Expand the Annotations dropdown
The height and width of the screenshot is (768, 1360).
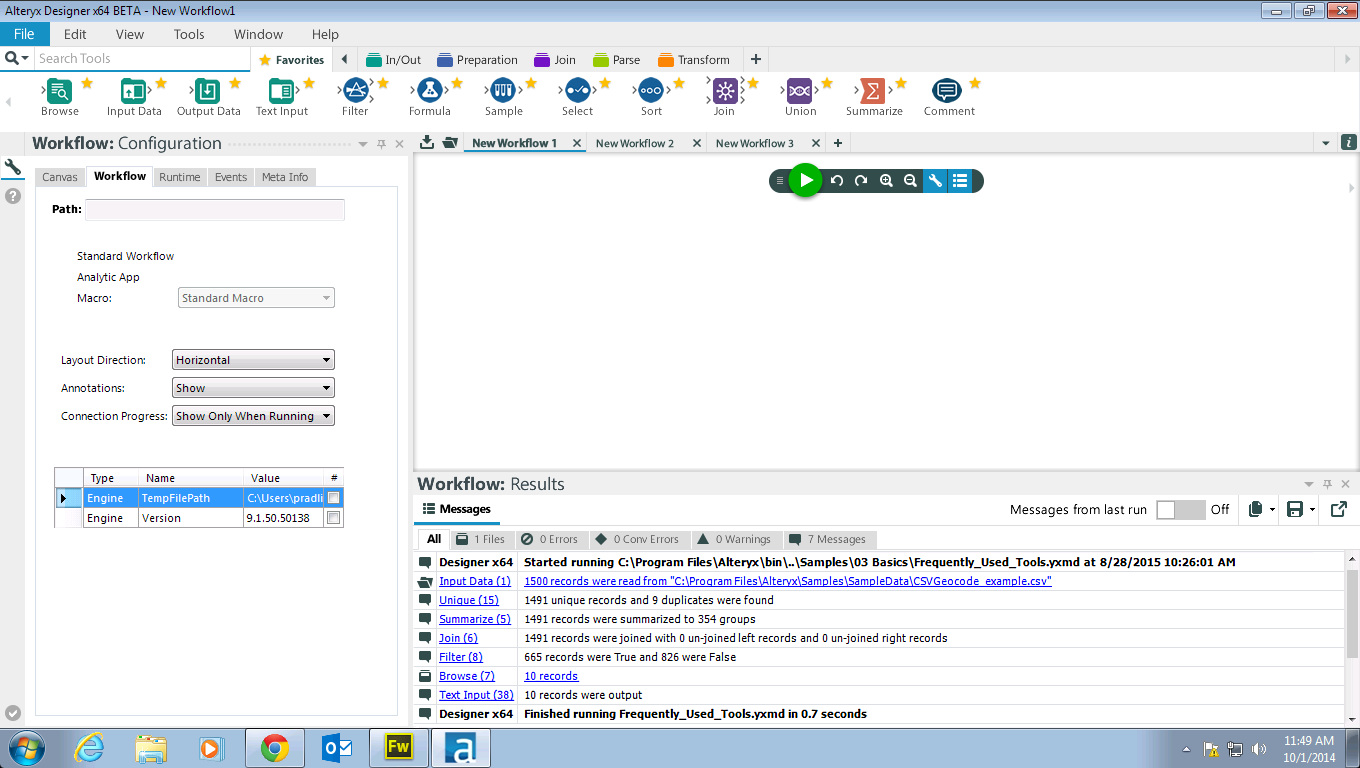(x=253, y=388)
